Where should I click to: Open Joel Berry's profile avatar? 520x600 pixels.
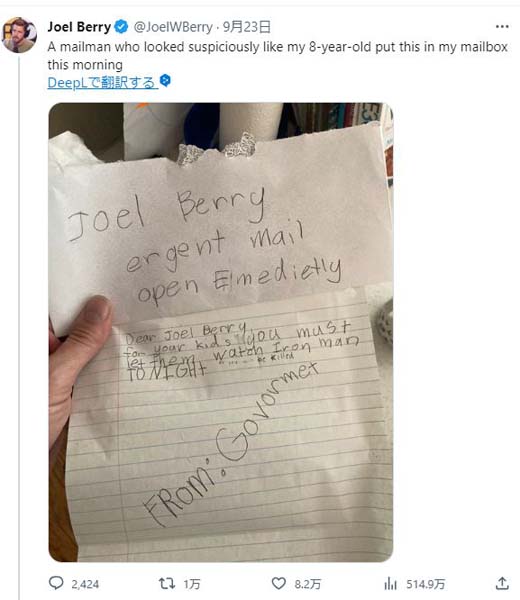tap(19, 35)
